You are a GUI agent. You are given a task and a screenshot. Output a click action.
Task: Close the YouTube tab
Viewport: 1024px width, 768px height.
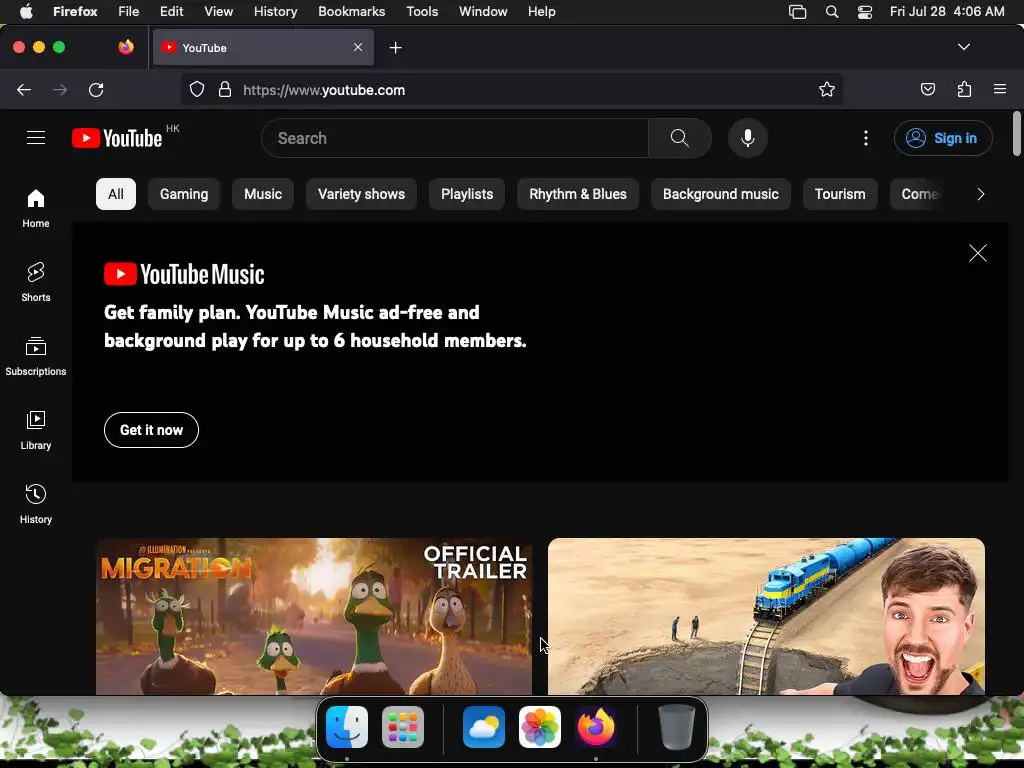click(x=358, y=47)
